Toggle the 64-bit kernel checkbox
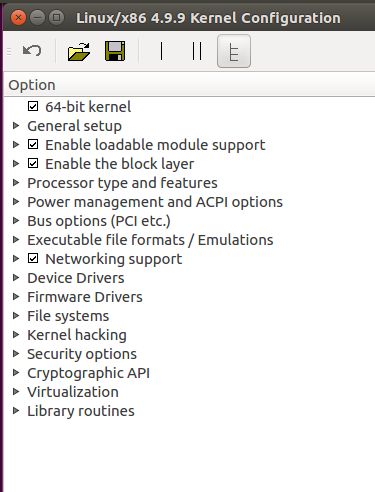The width and height of the screenshot is (375, 492). point(33,106)
